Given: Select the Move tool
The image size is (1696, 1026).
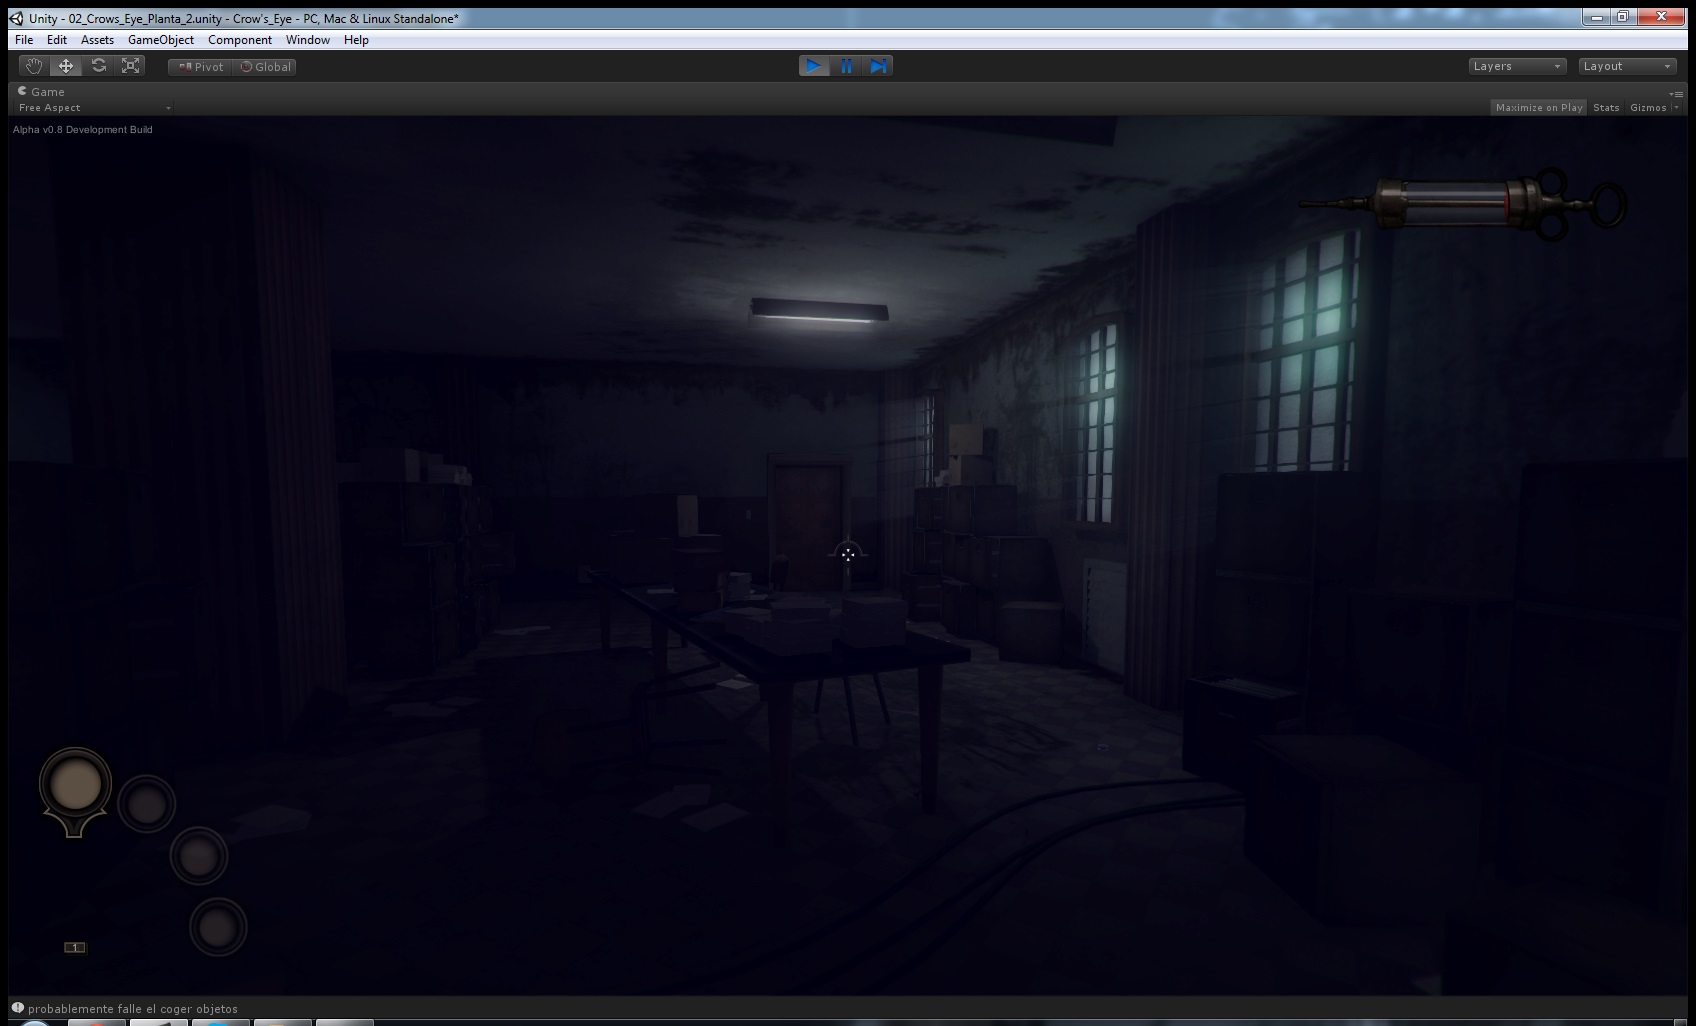Looking at the screenshot, I should (66, 66).
